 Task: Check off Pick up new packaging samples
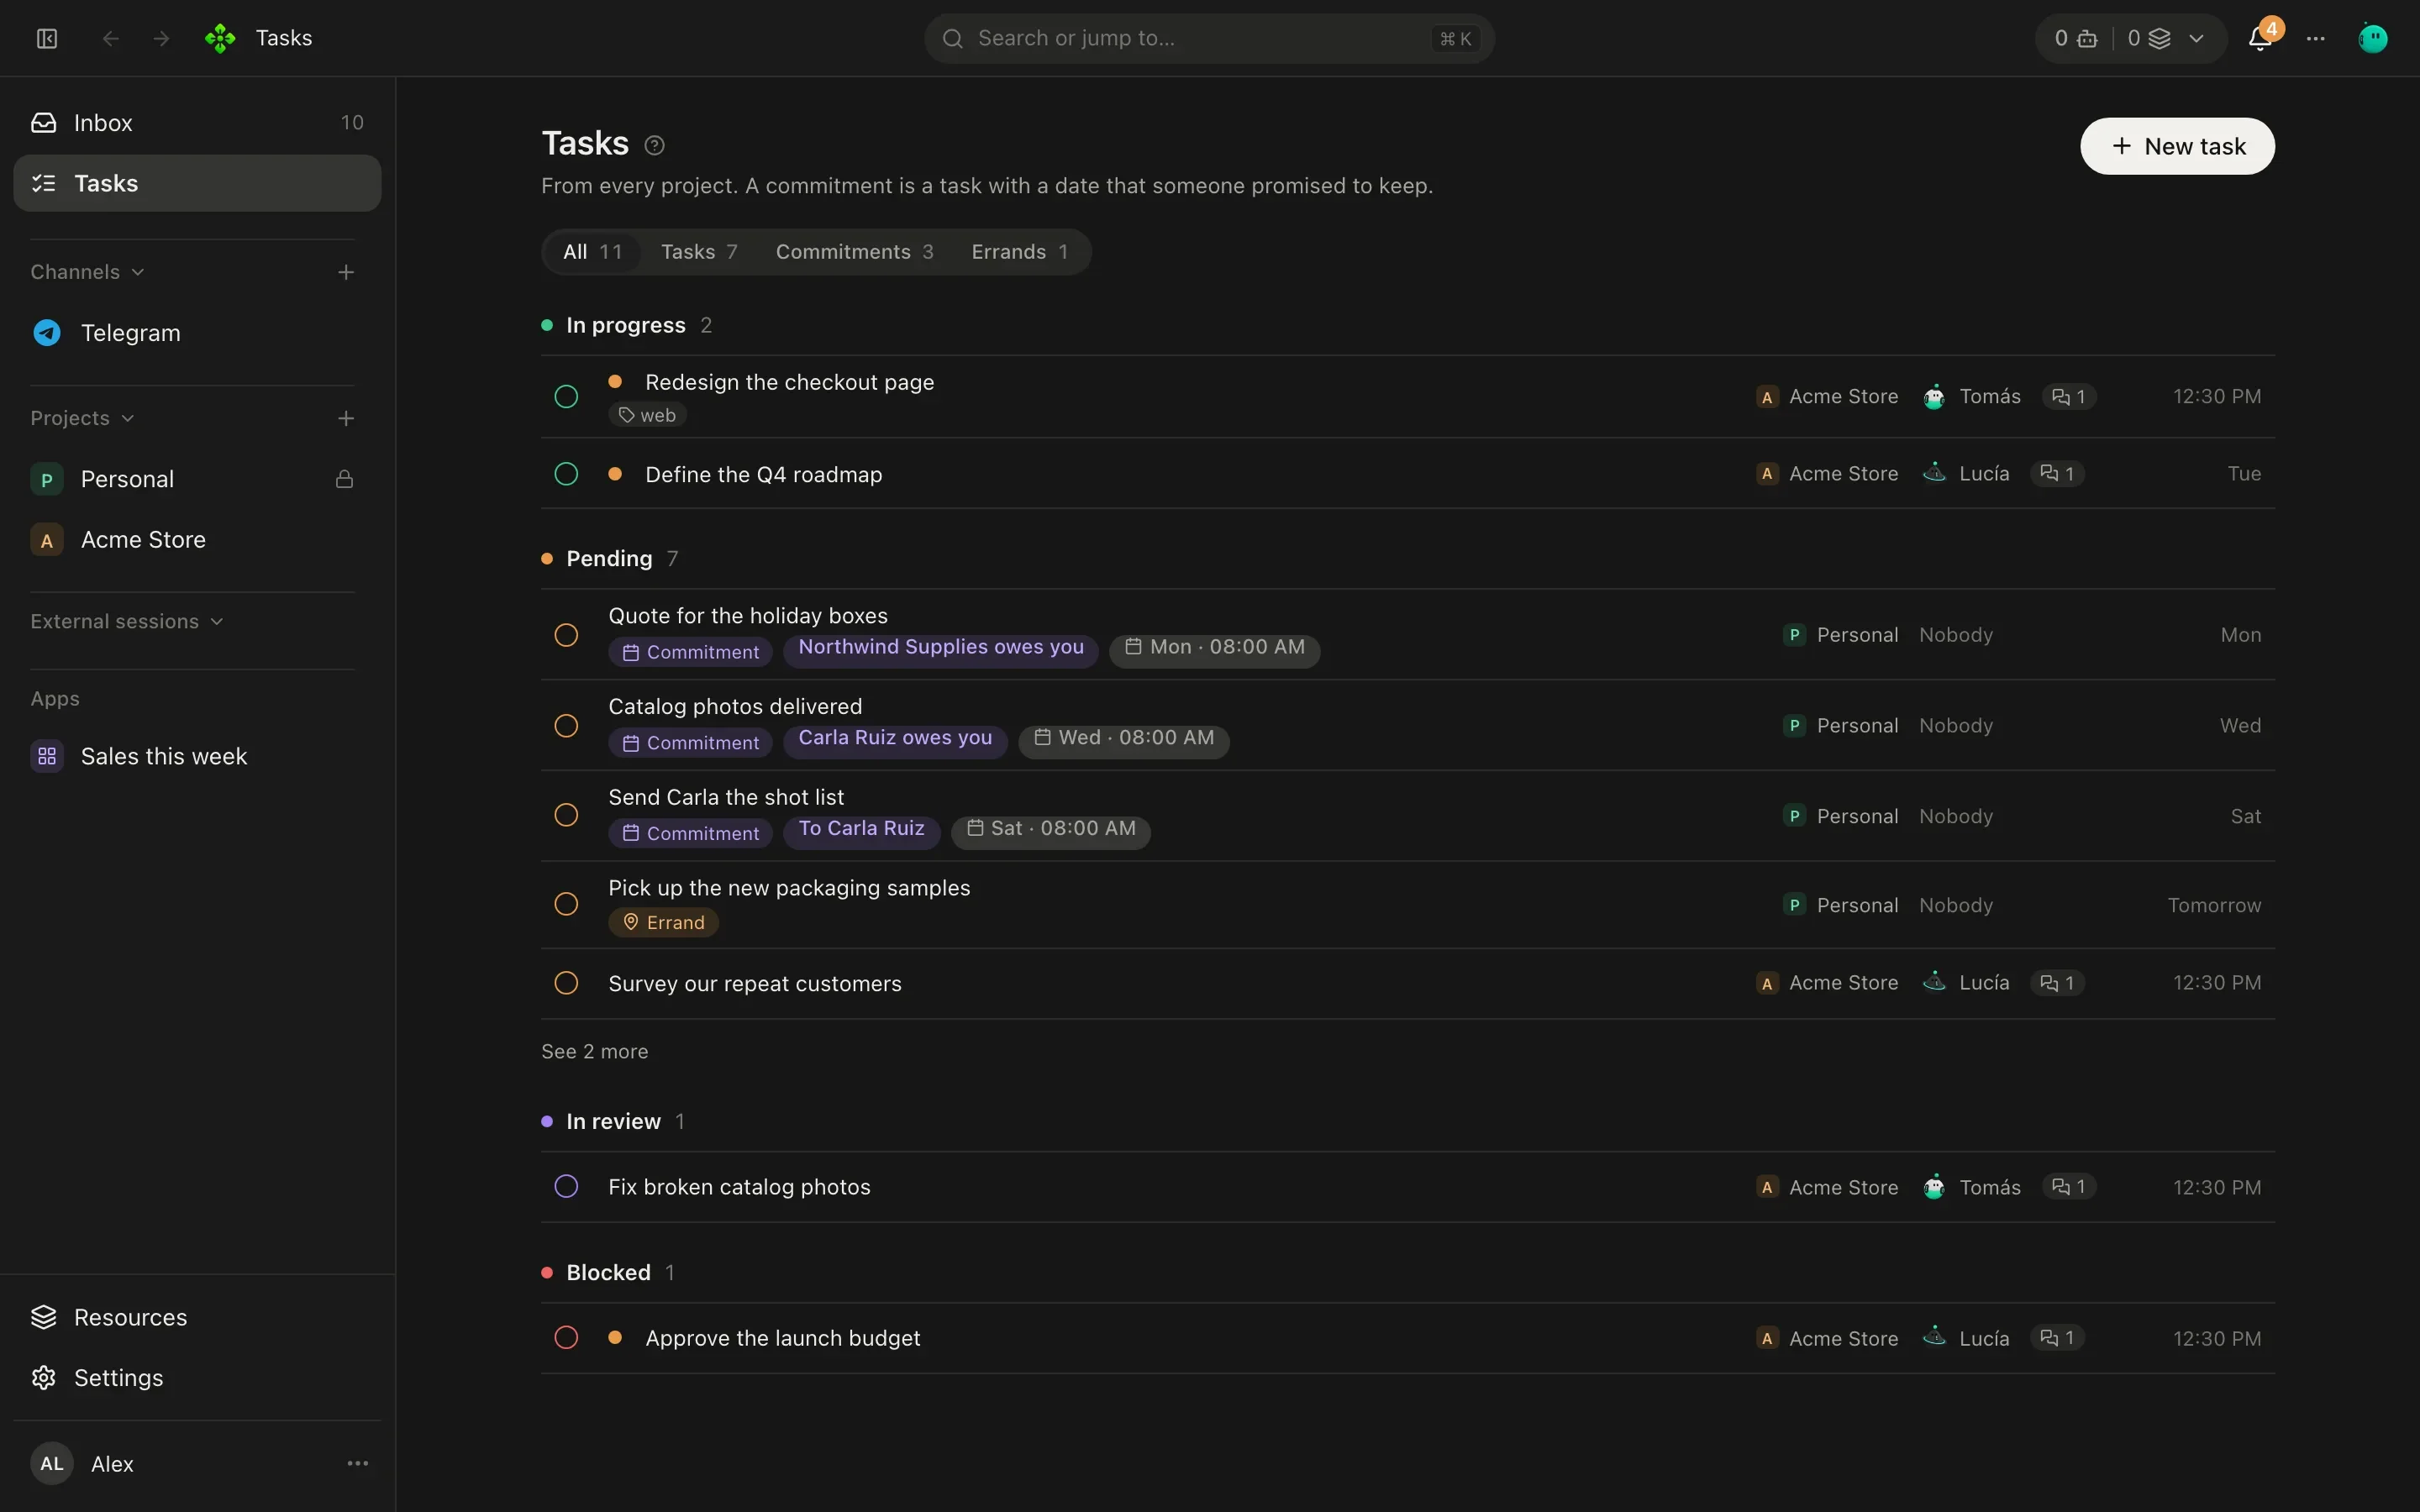point(566,904)
